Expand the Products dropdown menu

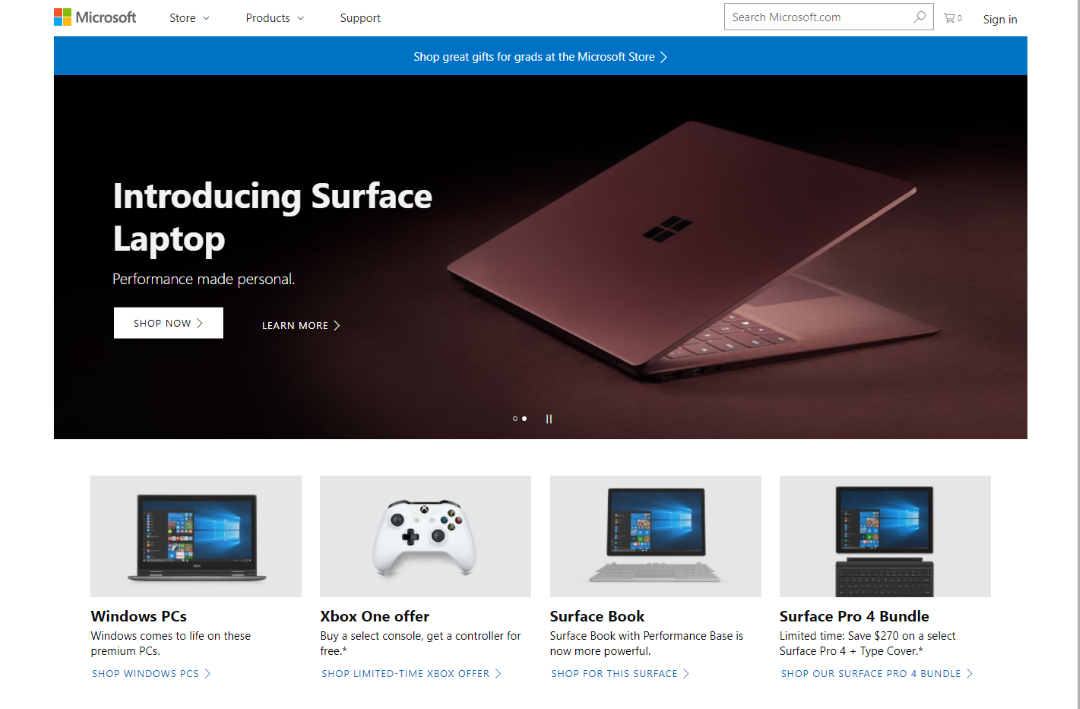click(x=275, y=18)
